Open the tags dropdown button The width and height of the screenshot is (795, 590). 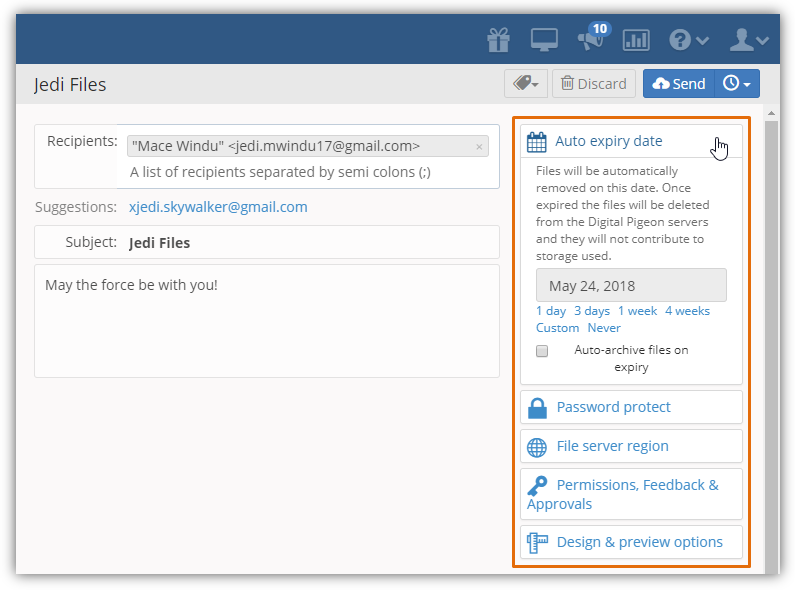pyautogui.click(x=526, y=84)
